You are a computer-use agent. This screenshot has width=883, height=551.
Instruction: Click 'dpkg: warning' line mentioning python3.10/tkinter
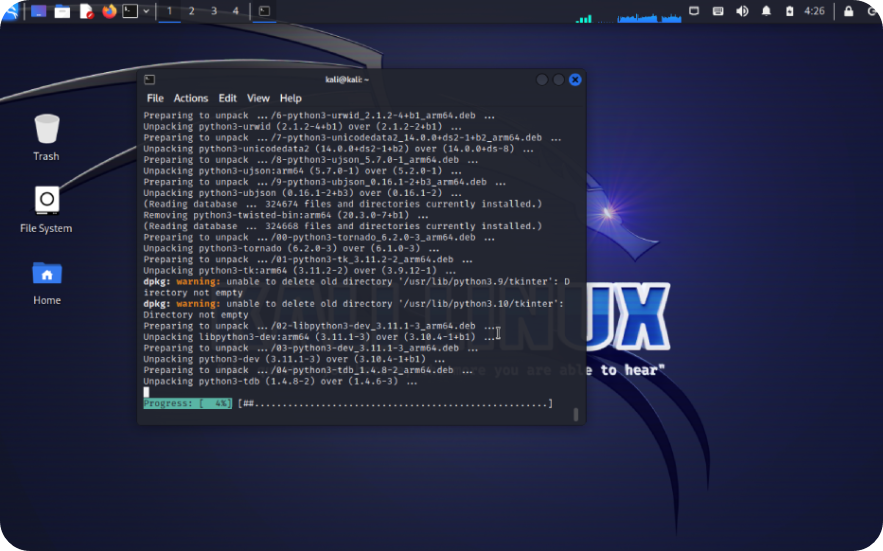(354, 304)
